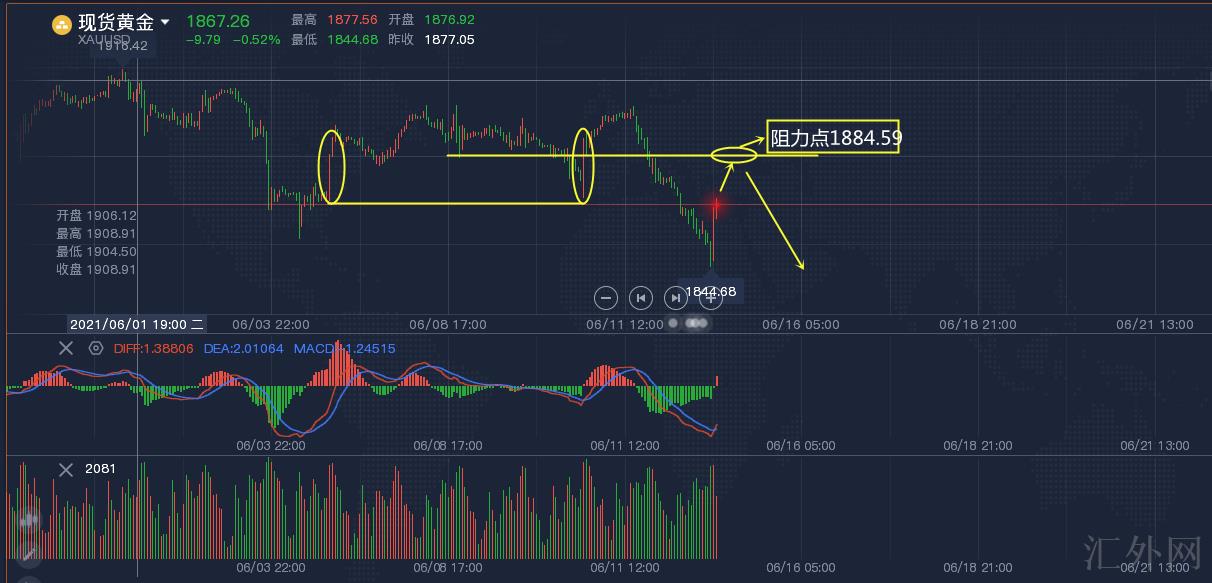Click the price change −9.79
This screenshot has height=583, width=1212.
pos(203,40)
